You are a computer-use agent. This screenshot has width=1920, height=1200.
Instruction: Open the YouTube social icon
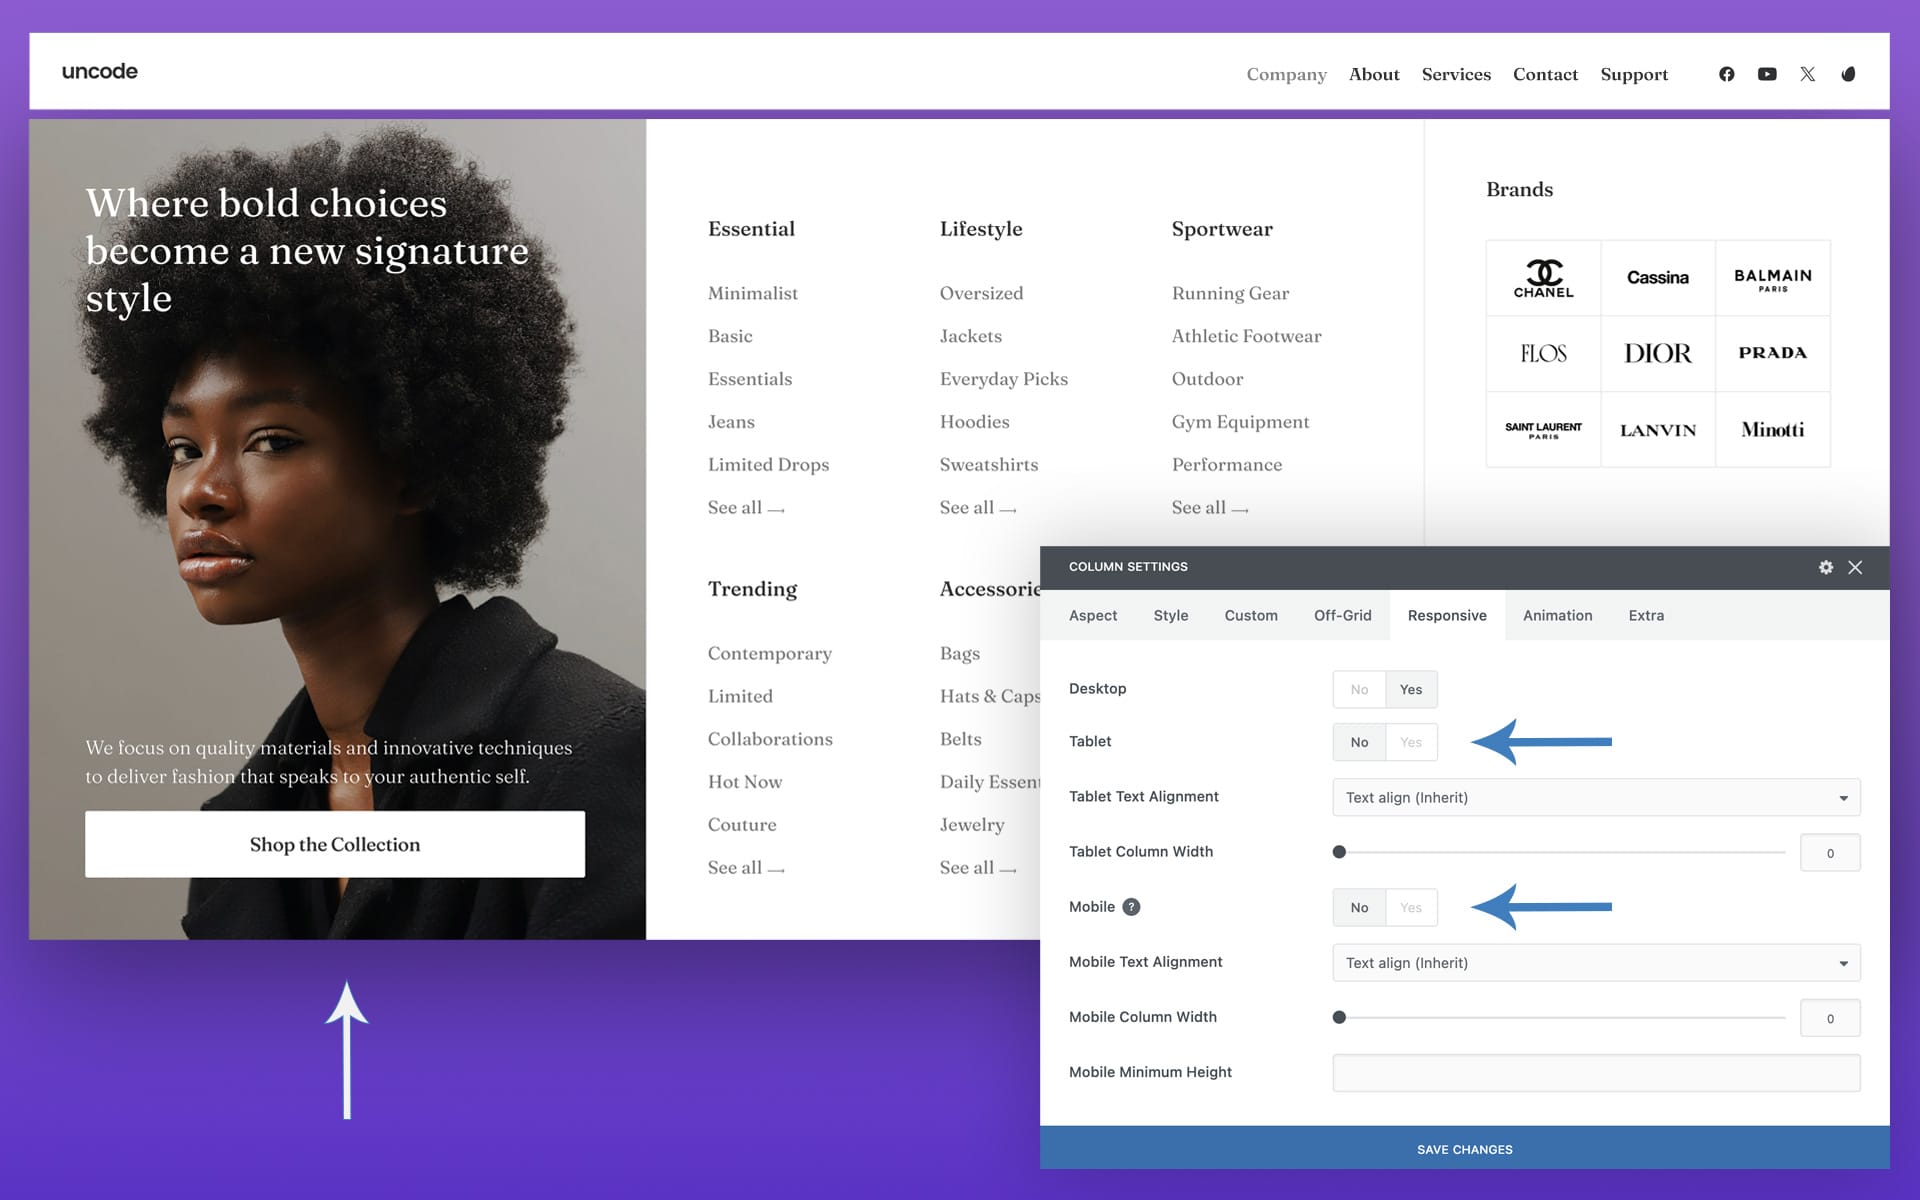click(x=1767, y=74)
